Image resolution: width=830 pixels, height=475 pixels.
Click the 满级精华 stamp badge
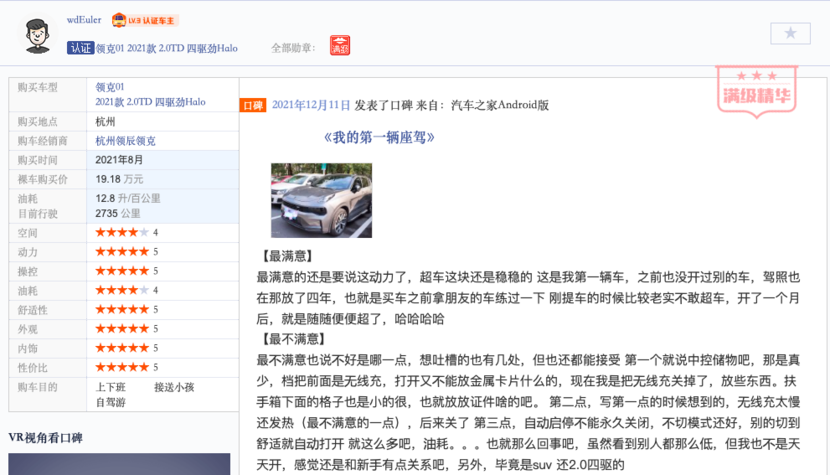pos(756,91)
